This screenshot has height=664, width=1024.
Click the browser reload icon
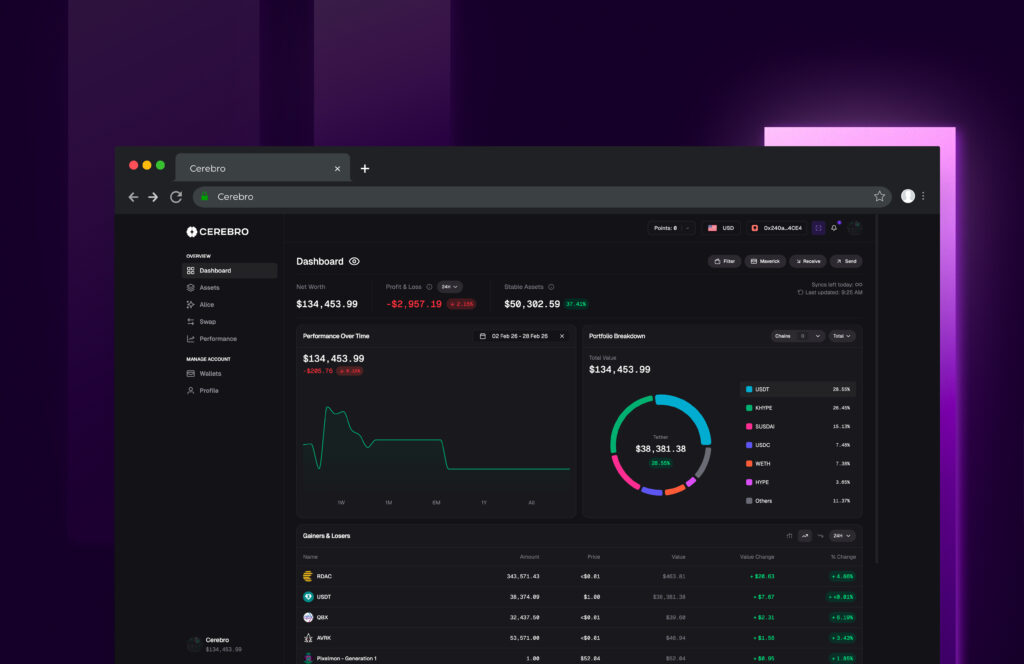point(176,197)
